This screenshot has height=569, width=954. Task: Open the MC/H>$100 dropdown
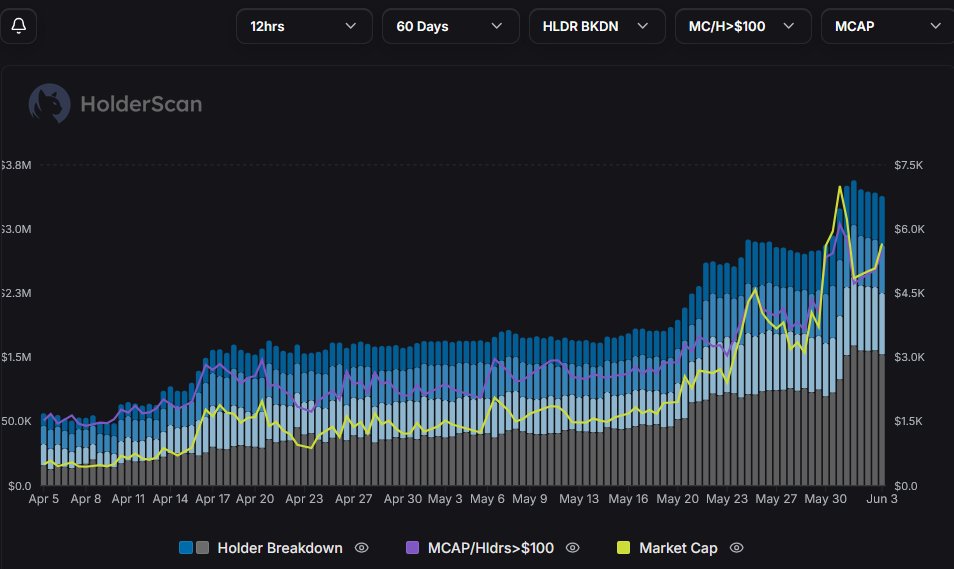tap(743, 26)
